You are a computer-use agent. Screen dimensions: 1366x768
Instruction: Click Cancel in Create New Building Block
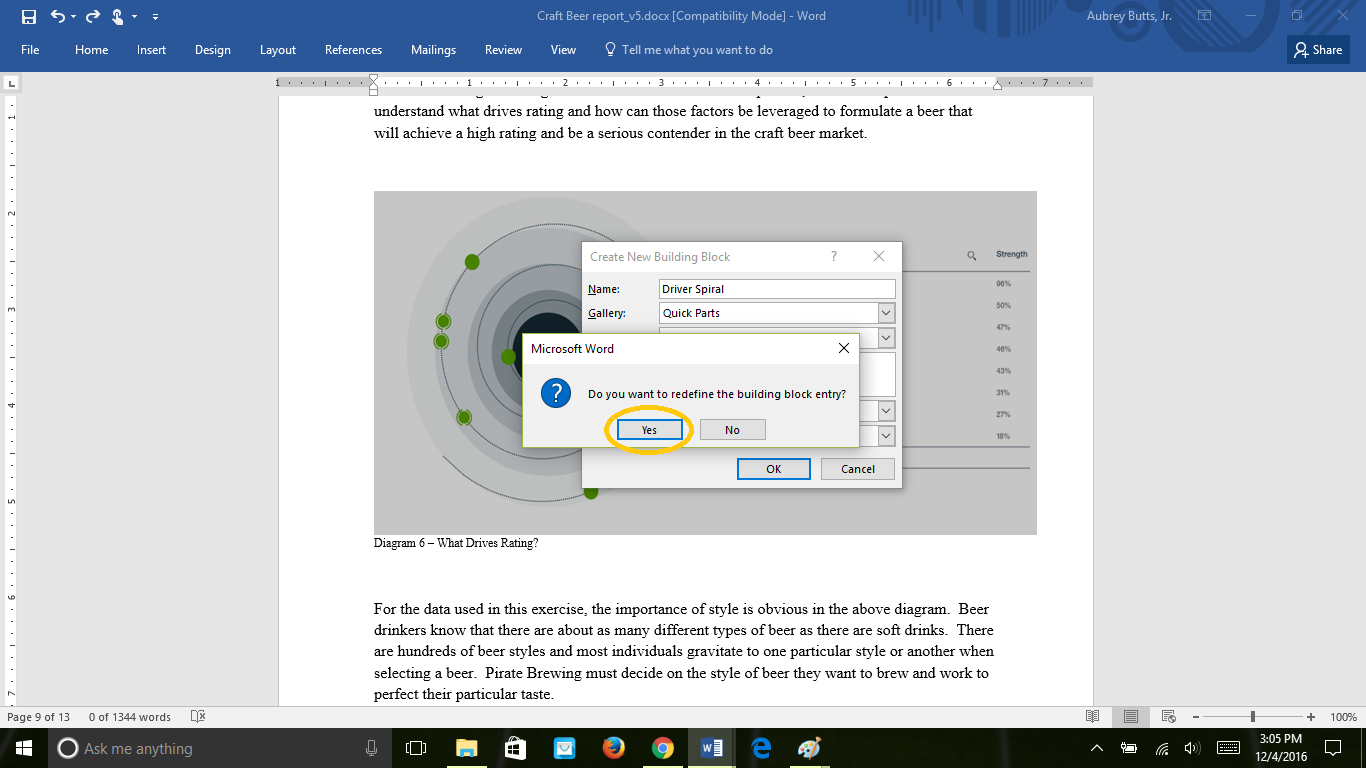858,469
